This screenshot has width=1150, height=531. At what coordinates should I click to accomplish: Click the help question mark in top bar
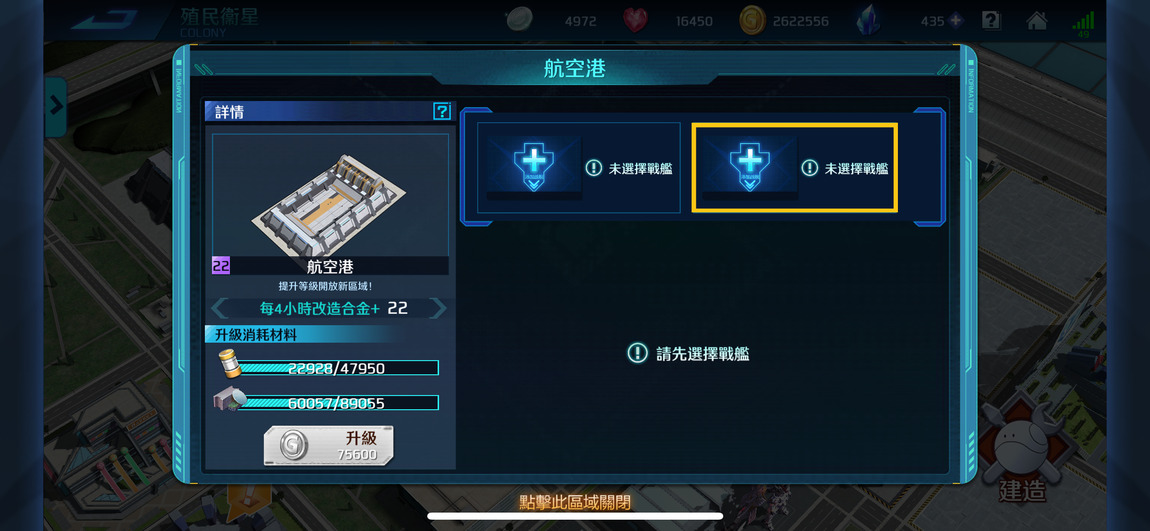tap(991, 21)
